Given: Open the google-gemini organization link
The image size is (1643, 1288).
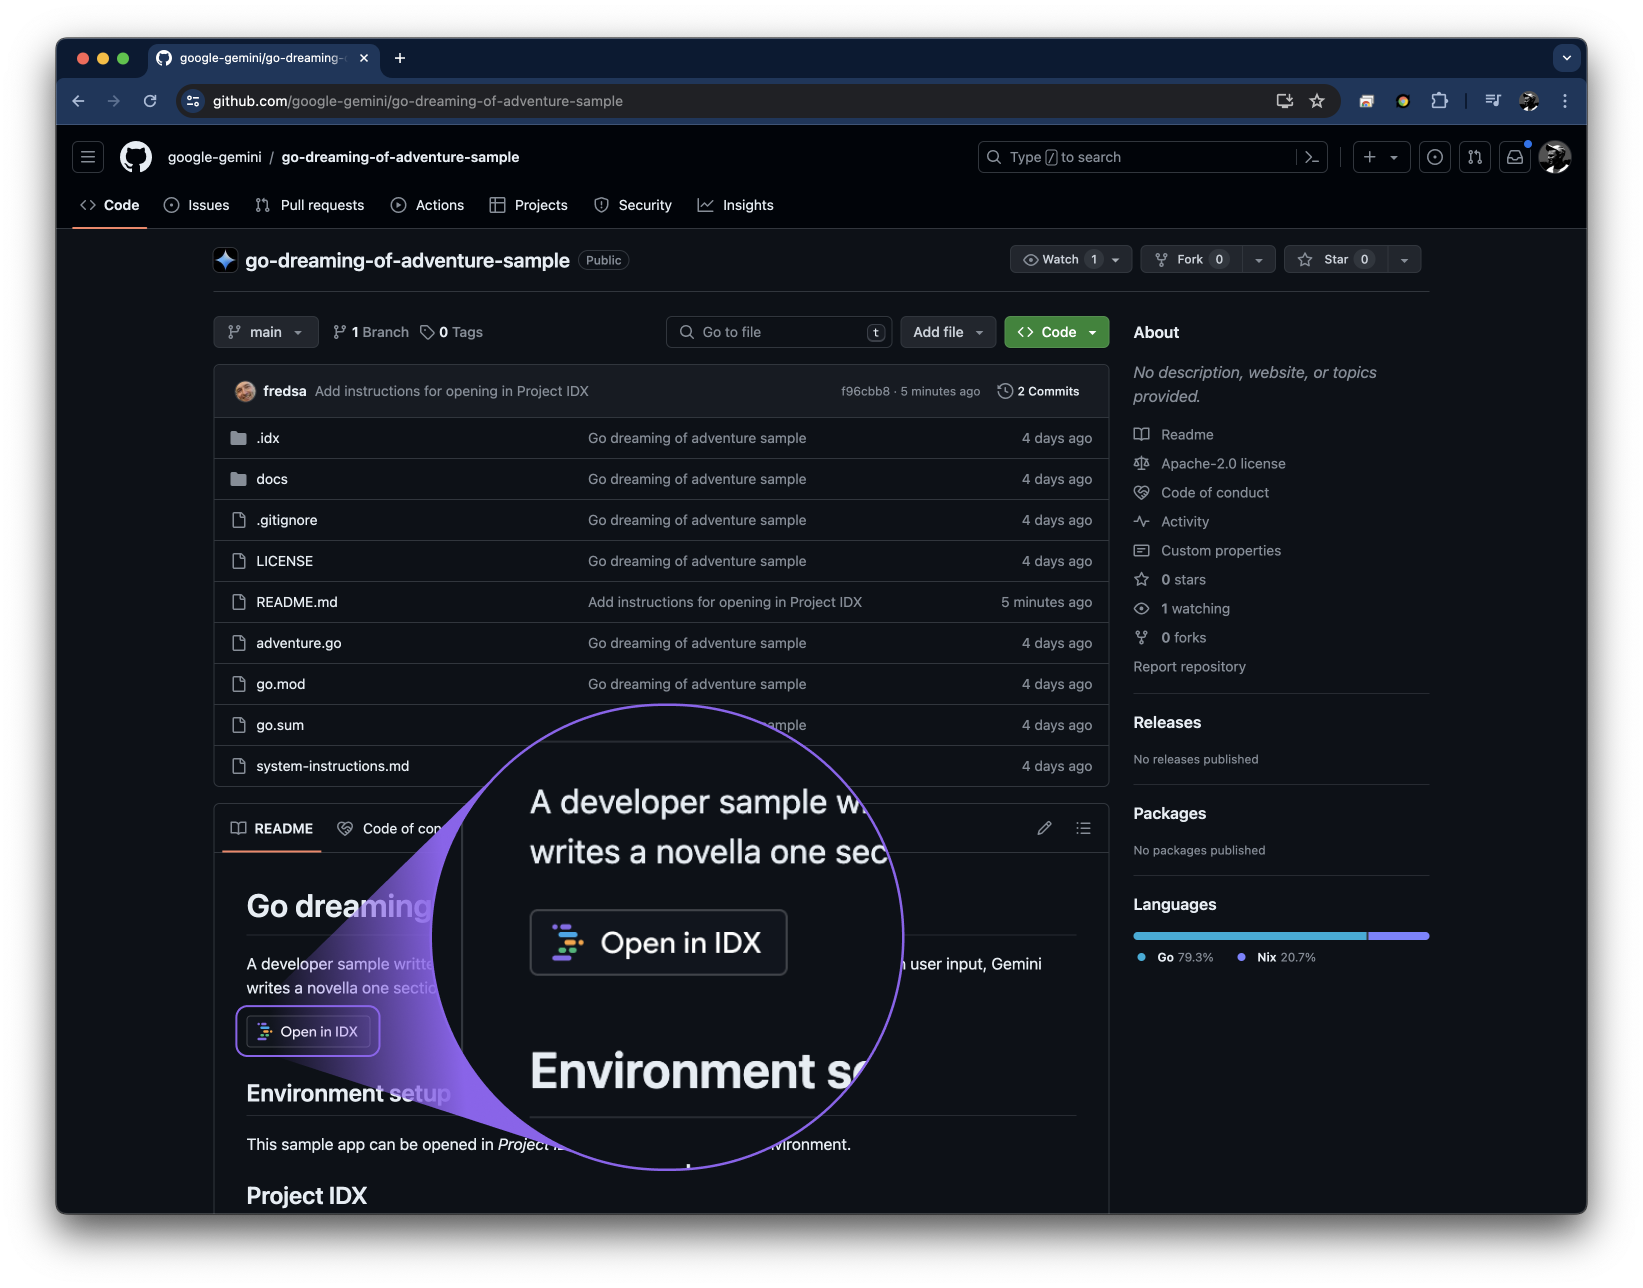Looking at the screenshot, I should (214, 157).
